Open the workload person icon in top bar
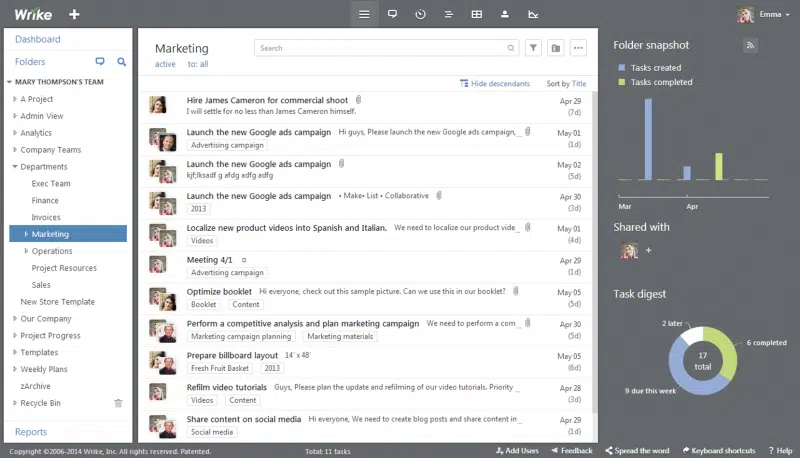 point(505,14)
